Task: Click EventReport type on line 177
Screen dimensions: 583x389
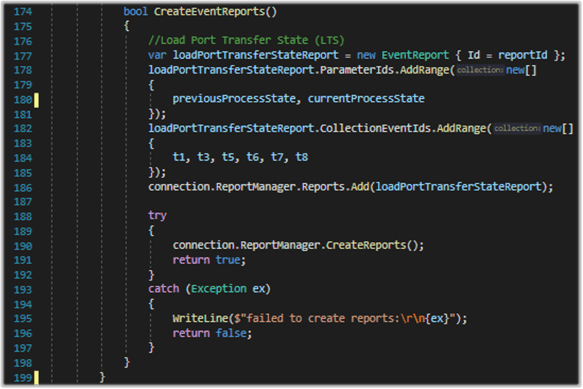Action: click(x=415, y=55)
